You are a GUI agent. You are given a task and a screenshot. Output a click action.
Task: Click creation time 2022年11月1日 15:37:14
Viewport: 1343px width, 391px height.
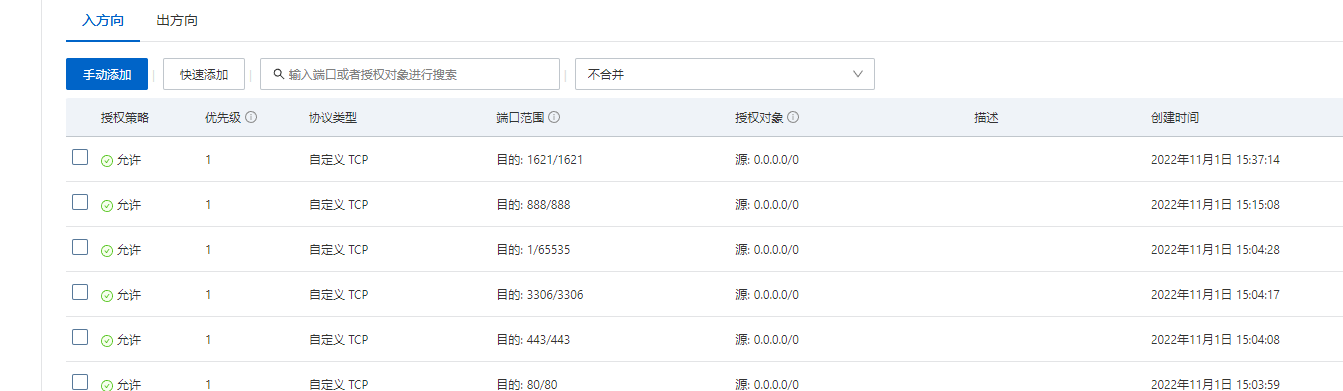(1215, 160)
